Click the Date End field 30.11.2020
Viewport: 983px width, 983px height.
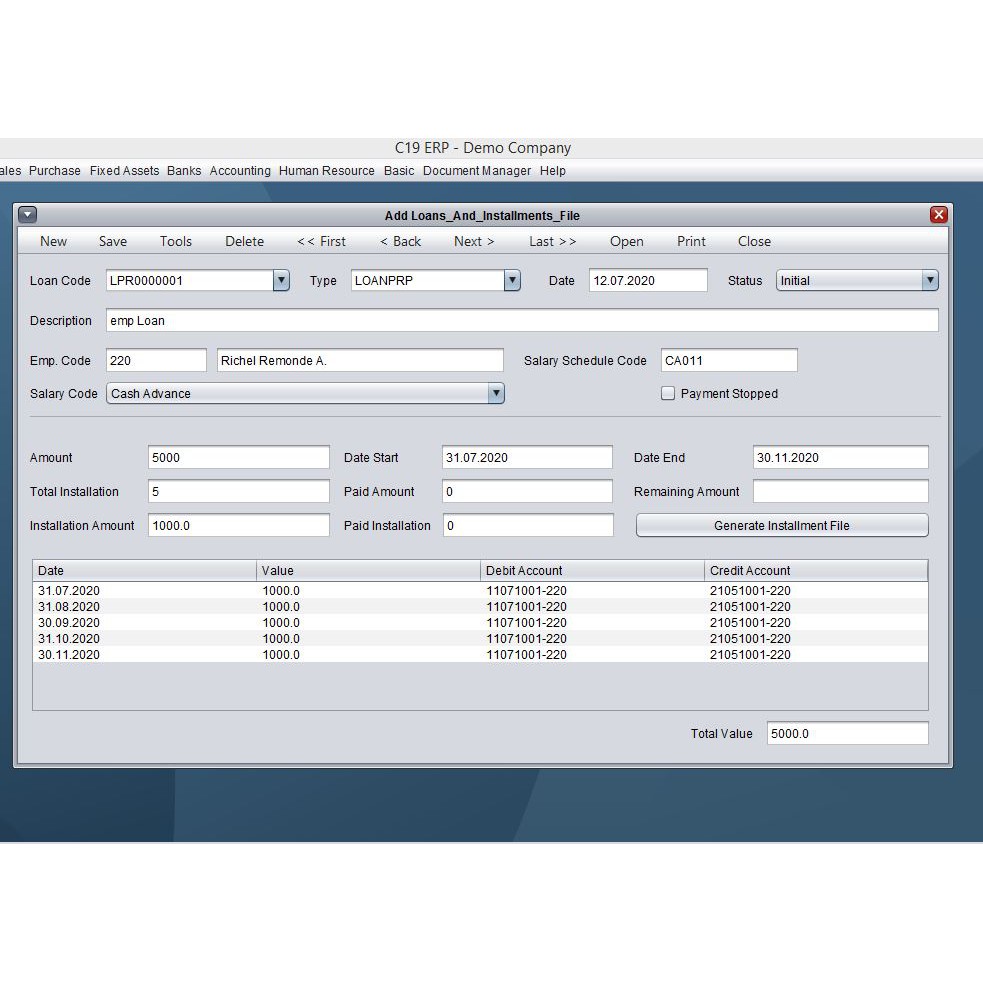841,457
